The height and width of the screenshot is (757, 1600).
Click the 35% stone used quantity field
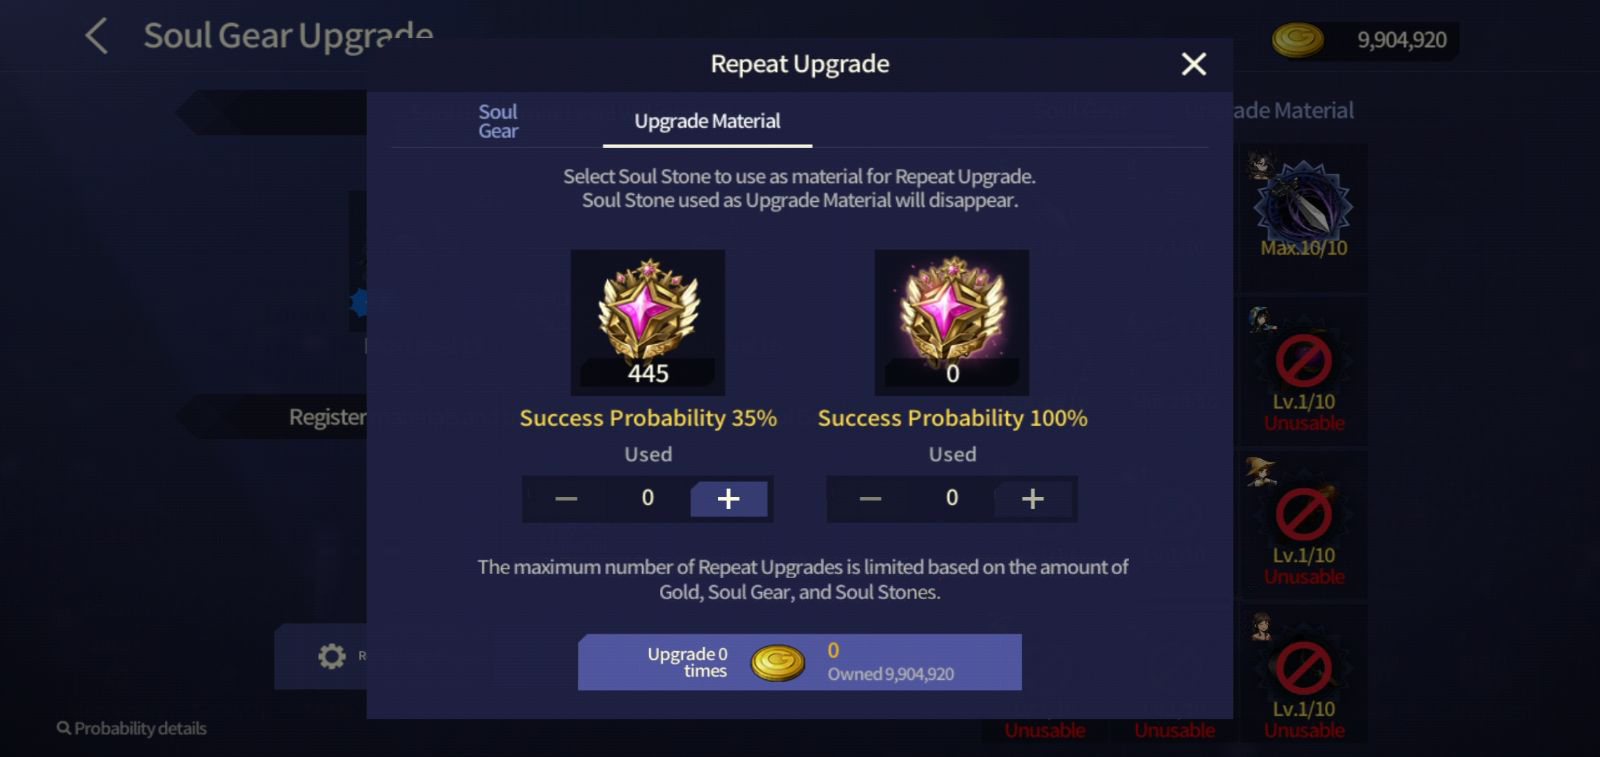coord(647,498)
